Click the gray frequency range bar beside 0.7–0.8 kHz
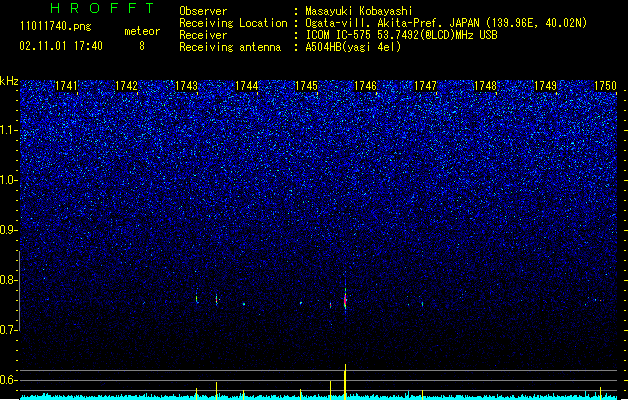 click(19, 291)
